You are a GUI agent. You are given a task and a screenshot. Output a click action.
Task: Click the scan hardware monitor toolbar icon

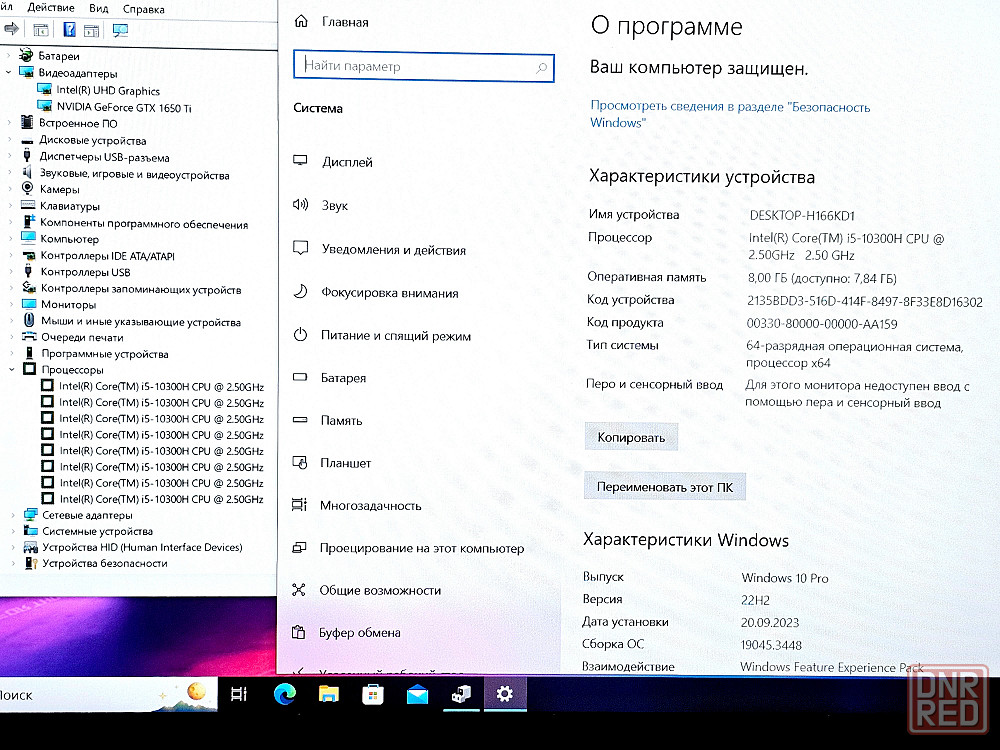pyautogui.click(x=120, y=30)
